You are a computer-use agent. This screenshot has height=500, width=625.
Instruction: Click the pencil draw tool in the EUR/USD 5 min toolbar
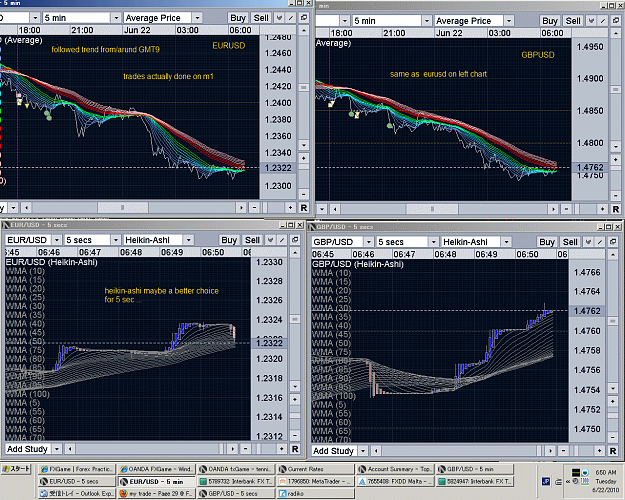[291, 18]
